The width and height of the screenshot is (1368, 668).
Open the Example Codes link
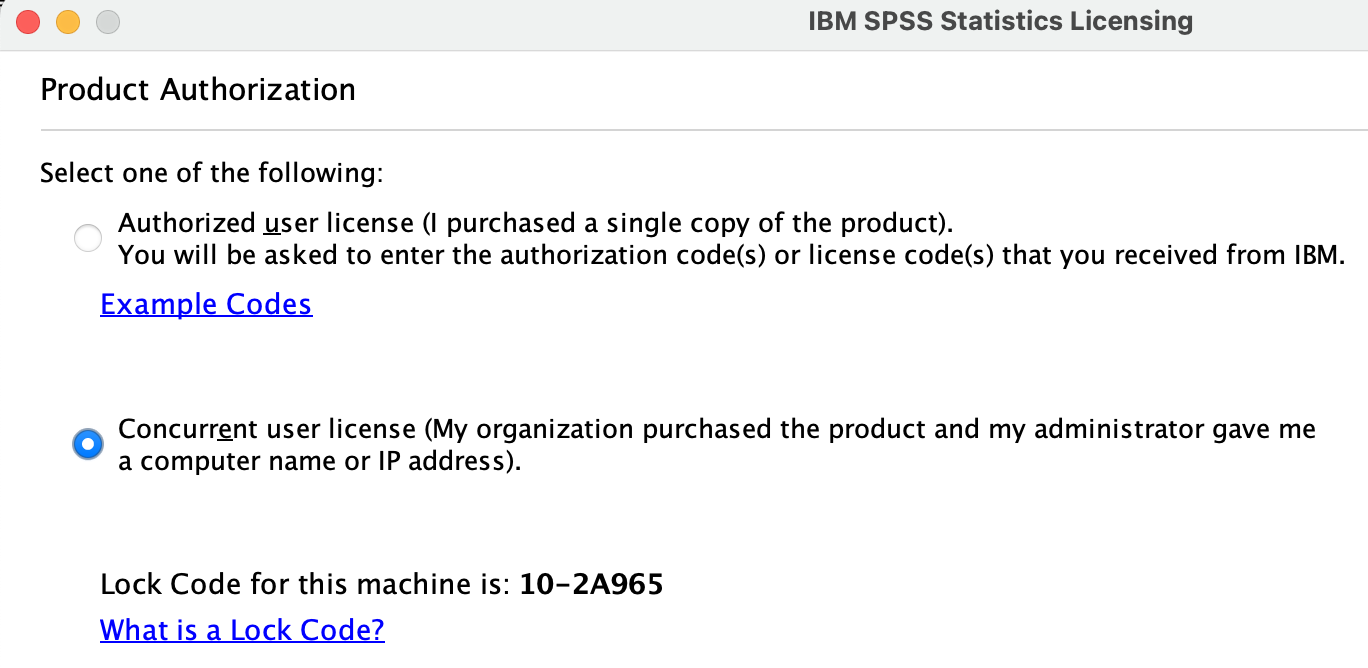pyautogui.click(x=206, y=304)
